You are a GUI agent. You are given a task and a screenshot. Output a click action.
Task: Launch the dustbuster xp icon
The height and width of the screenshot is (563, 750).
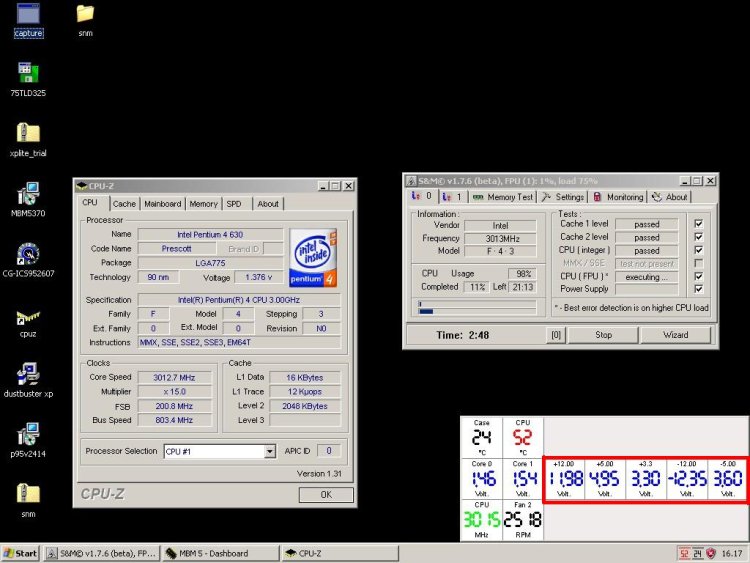[28, 375]
